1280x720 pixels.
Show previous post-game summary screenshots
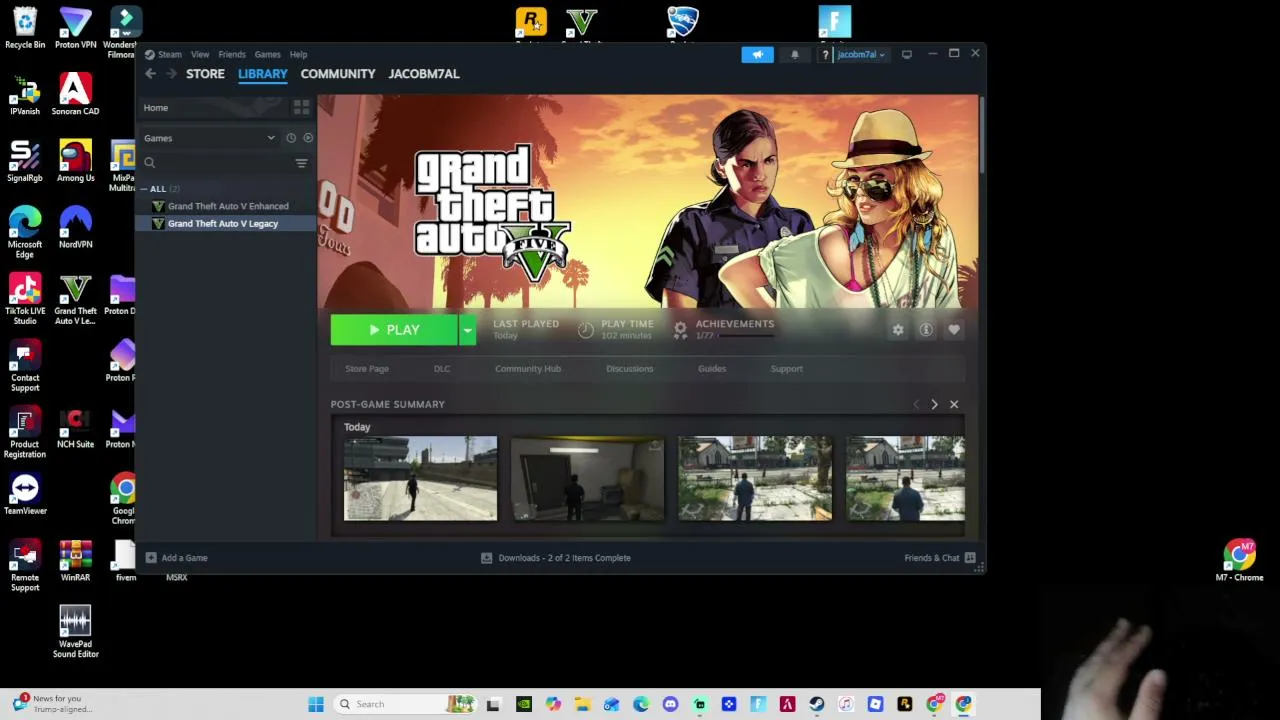(915, 404)
